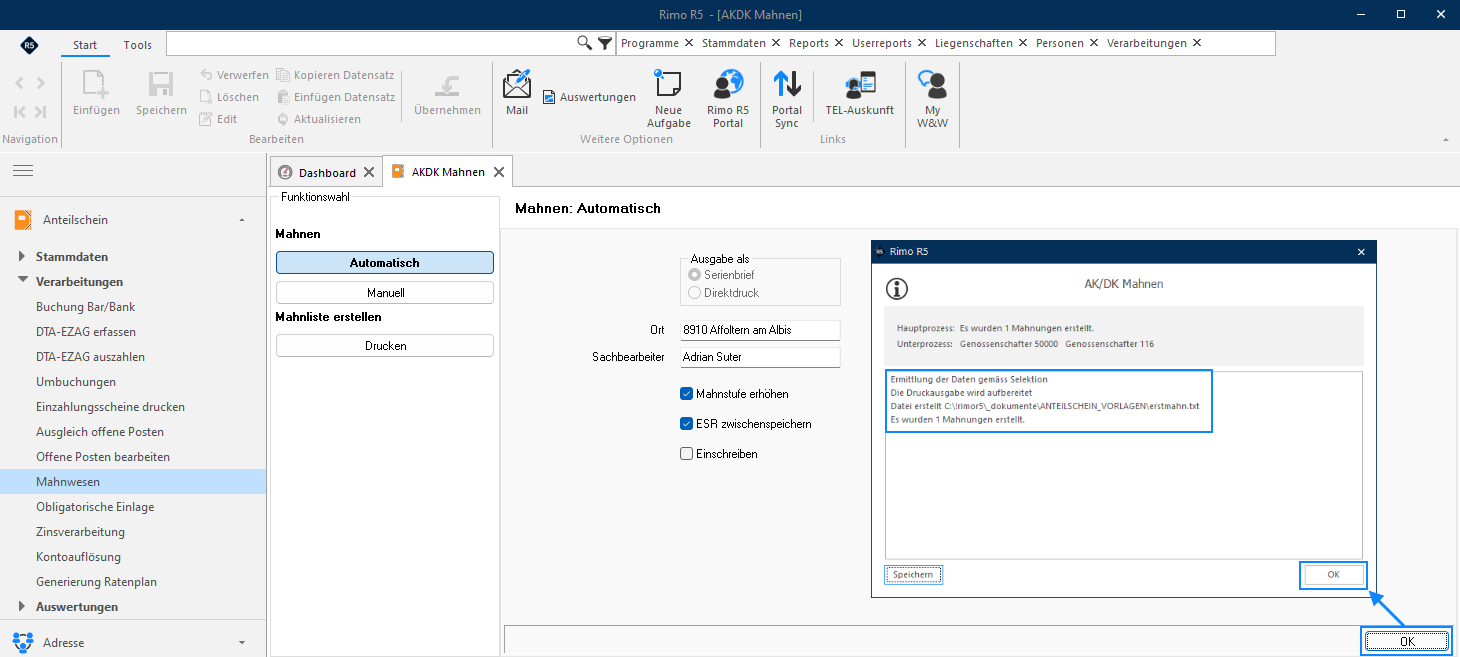Uncheck ESR zwischenspeichern checkbox
Screen dimensions: 1460x657
686,424
